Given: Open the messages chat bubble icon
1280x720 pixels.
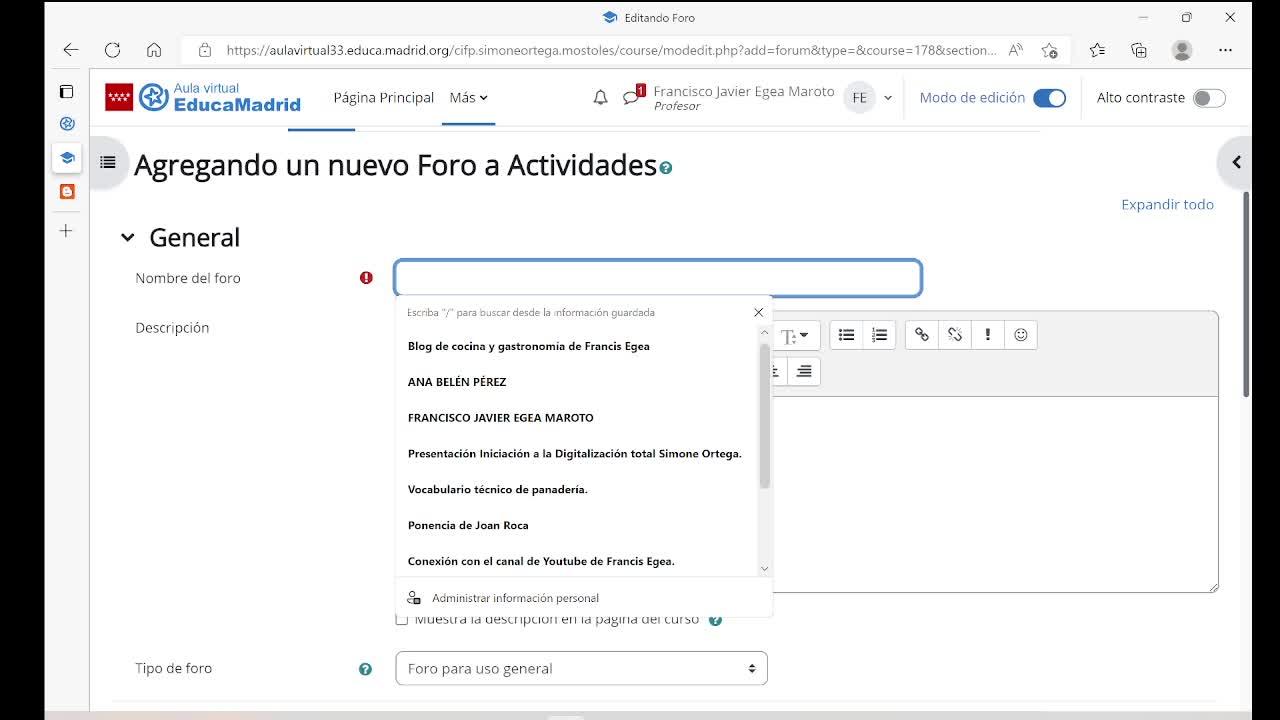Looking at the screenshot, I should 630,98.
